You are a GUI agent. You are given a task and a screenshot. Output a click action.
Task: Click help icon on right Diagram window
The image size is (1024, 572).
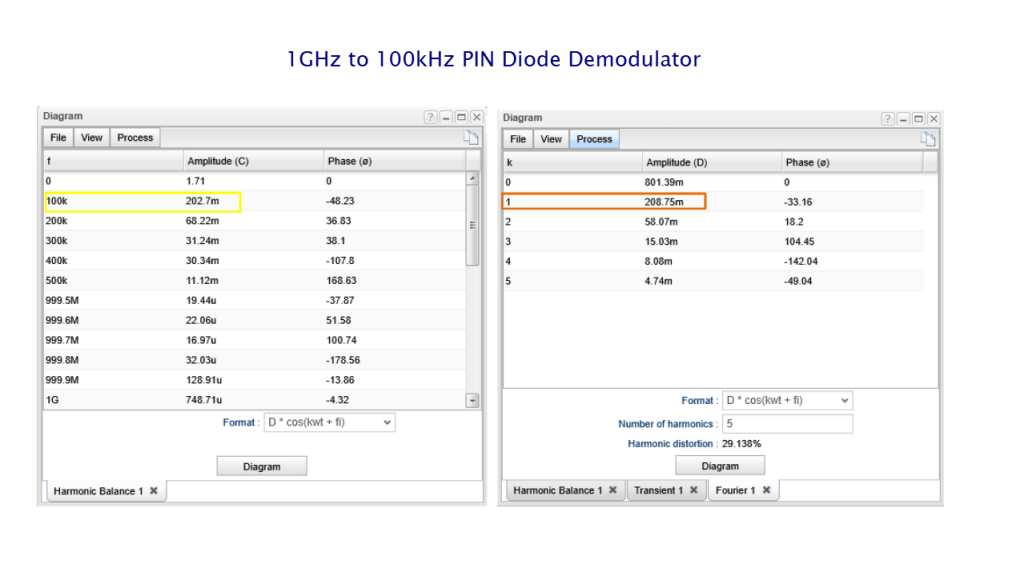[x=887, y=118]
